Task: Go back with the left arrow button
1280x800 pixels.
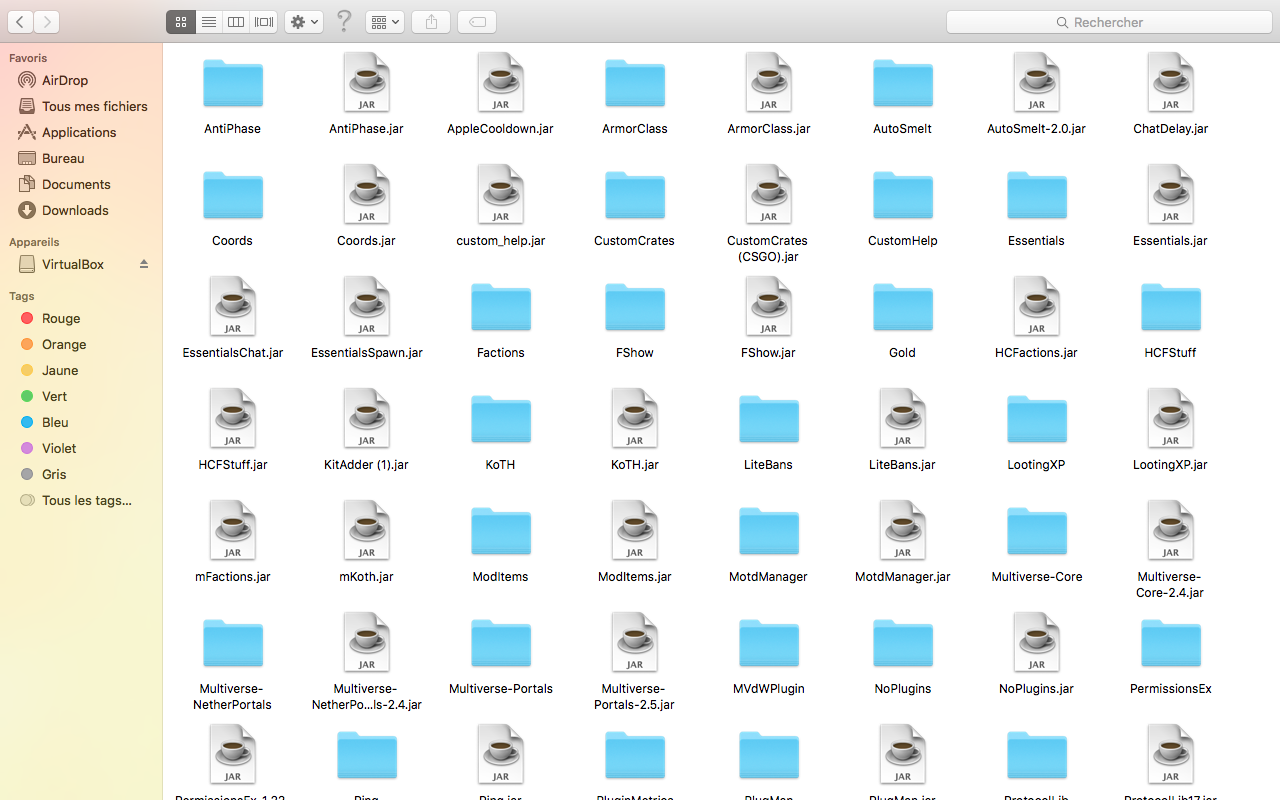Action: (20, 22)
